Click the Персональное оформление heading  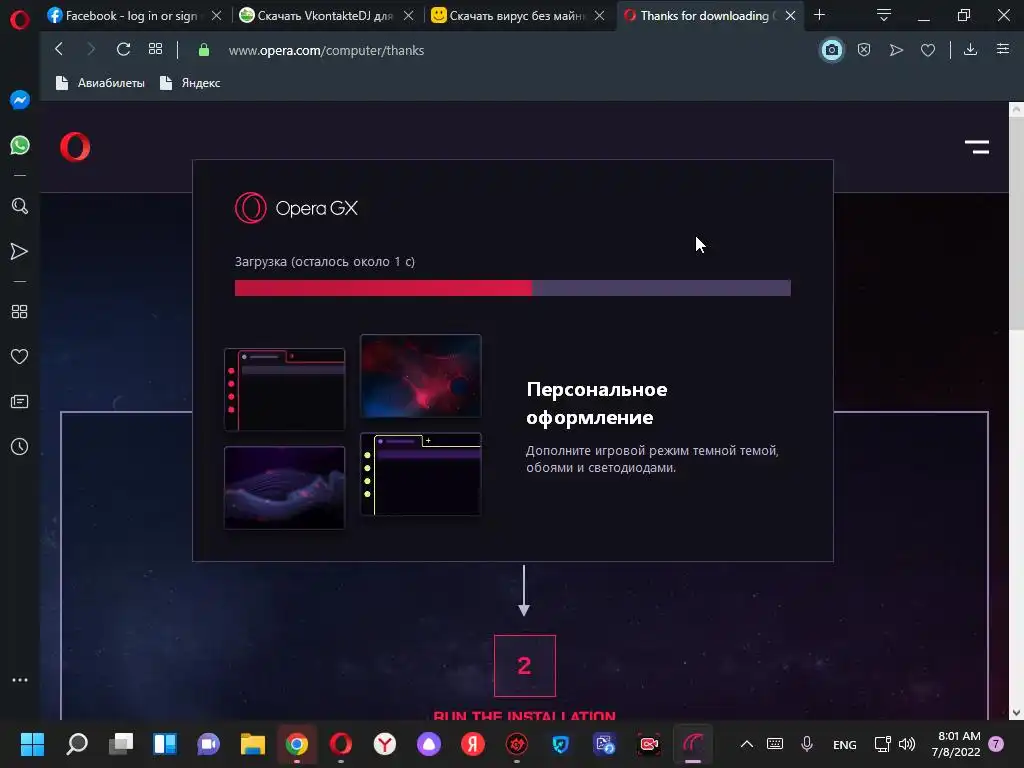tap(596, 403)
